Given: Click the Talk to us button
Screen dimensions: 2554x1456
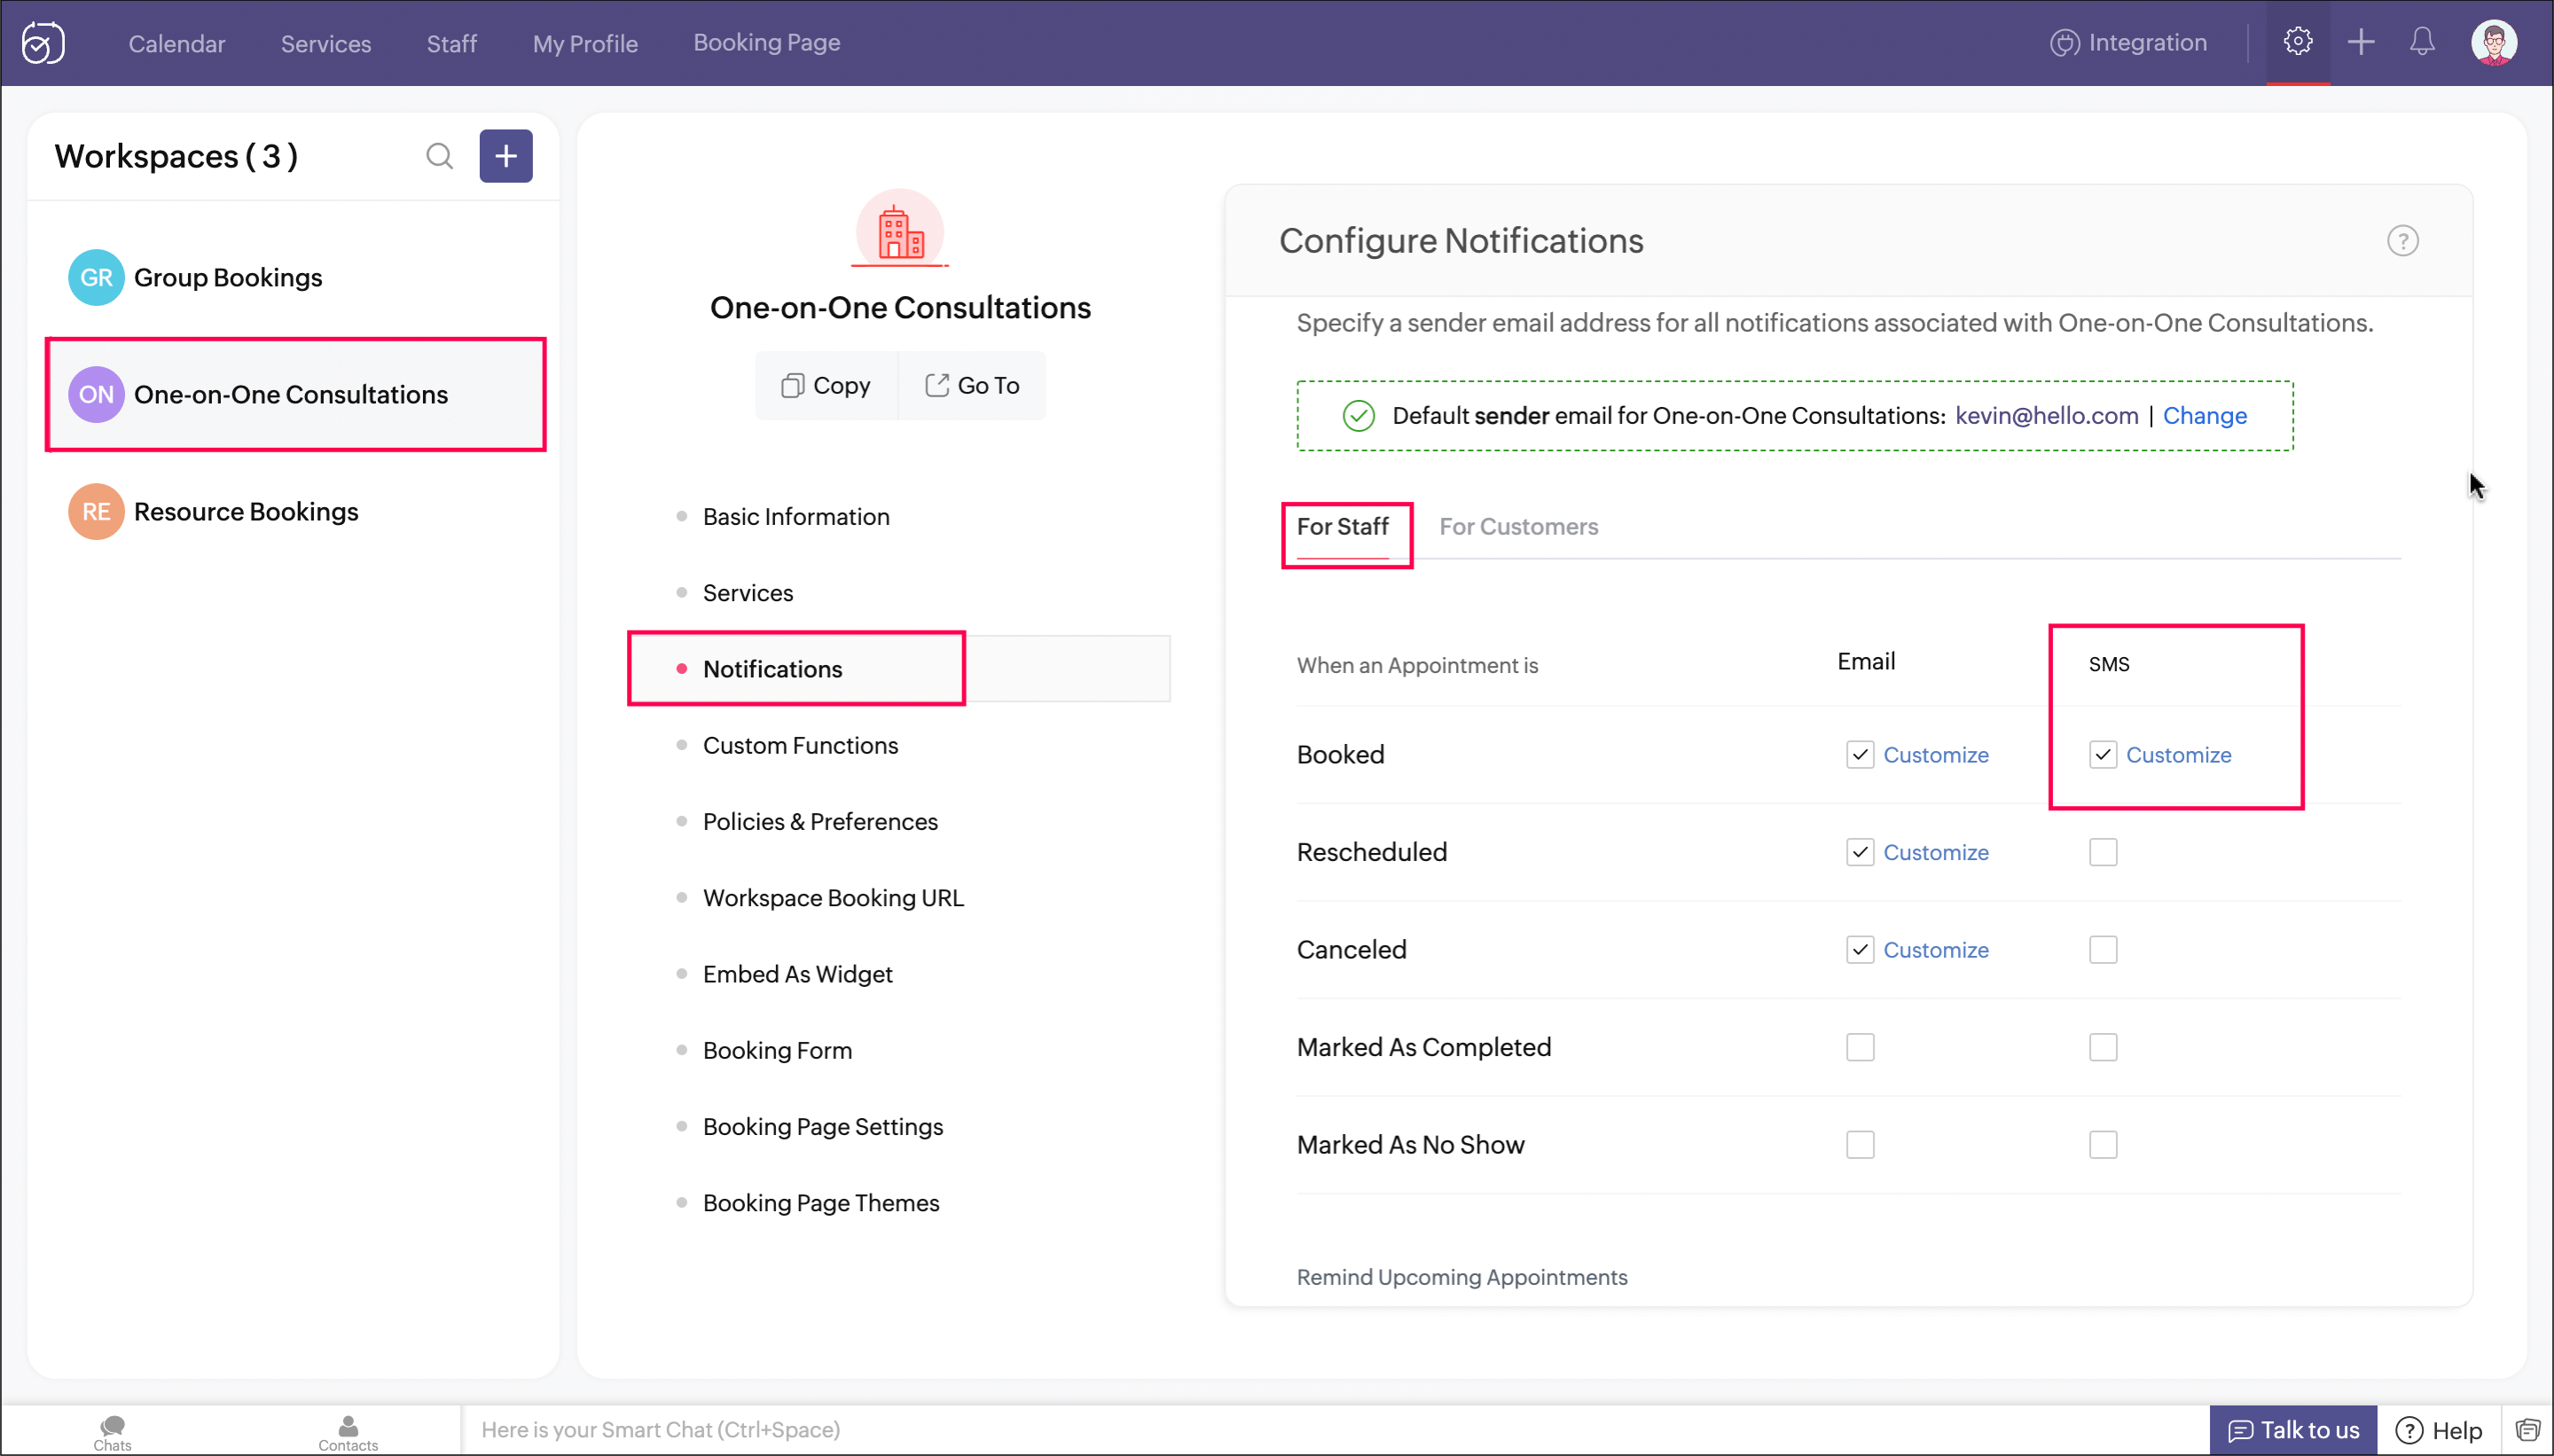Looking at the screenshot, I should 2292,1430.
